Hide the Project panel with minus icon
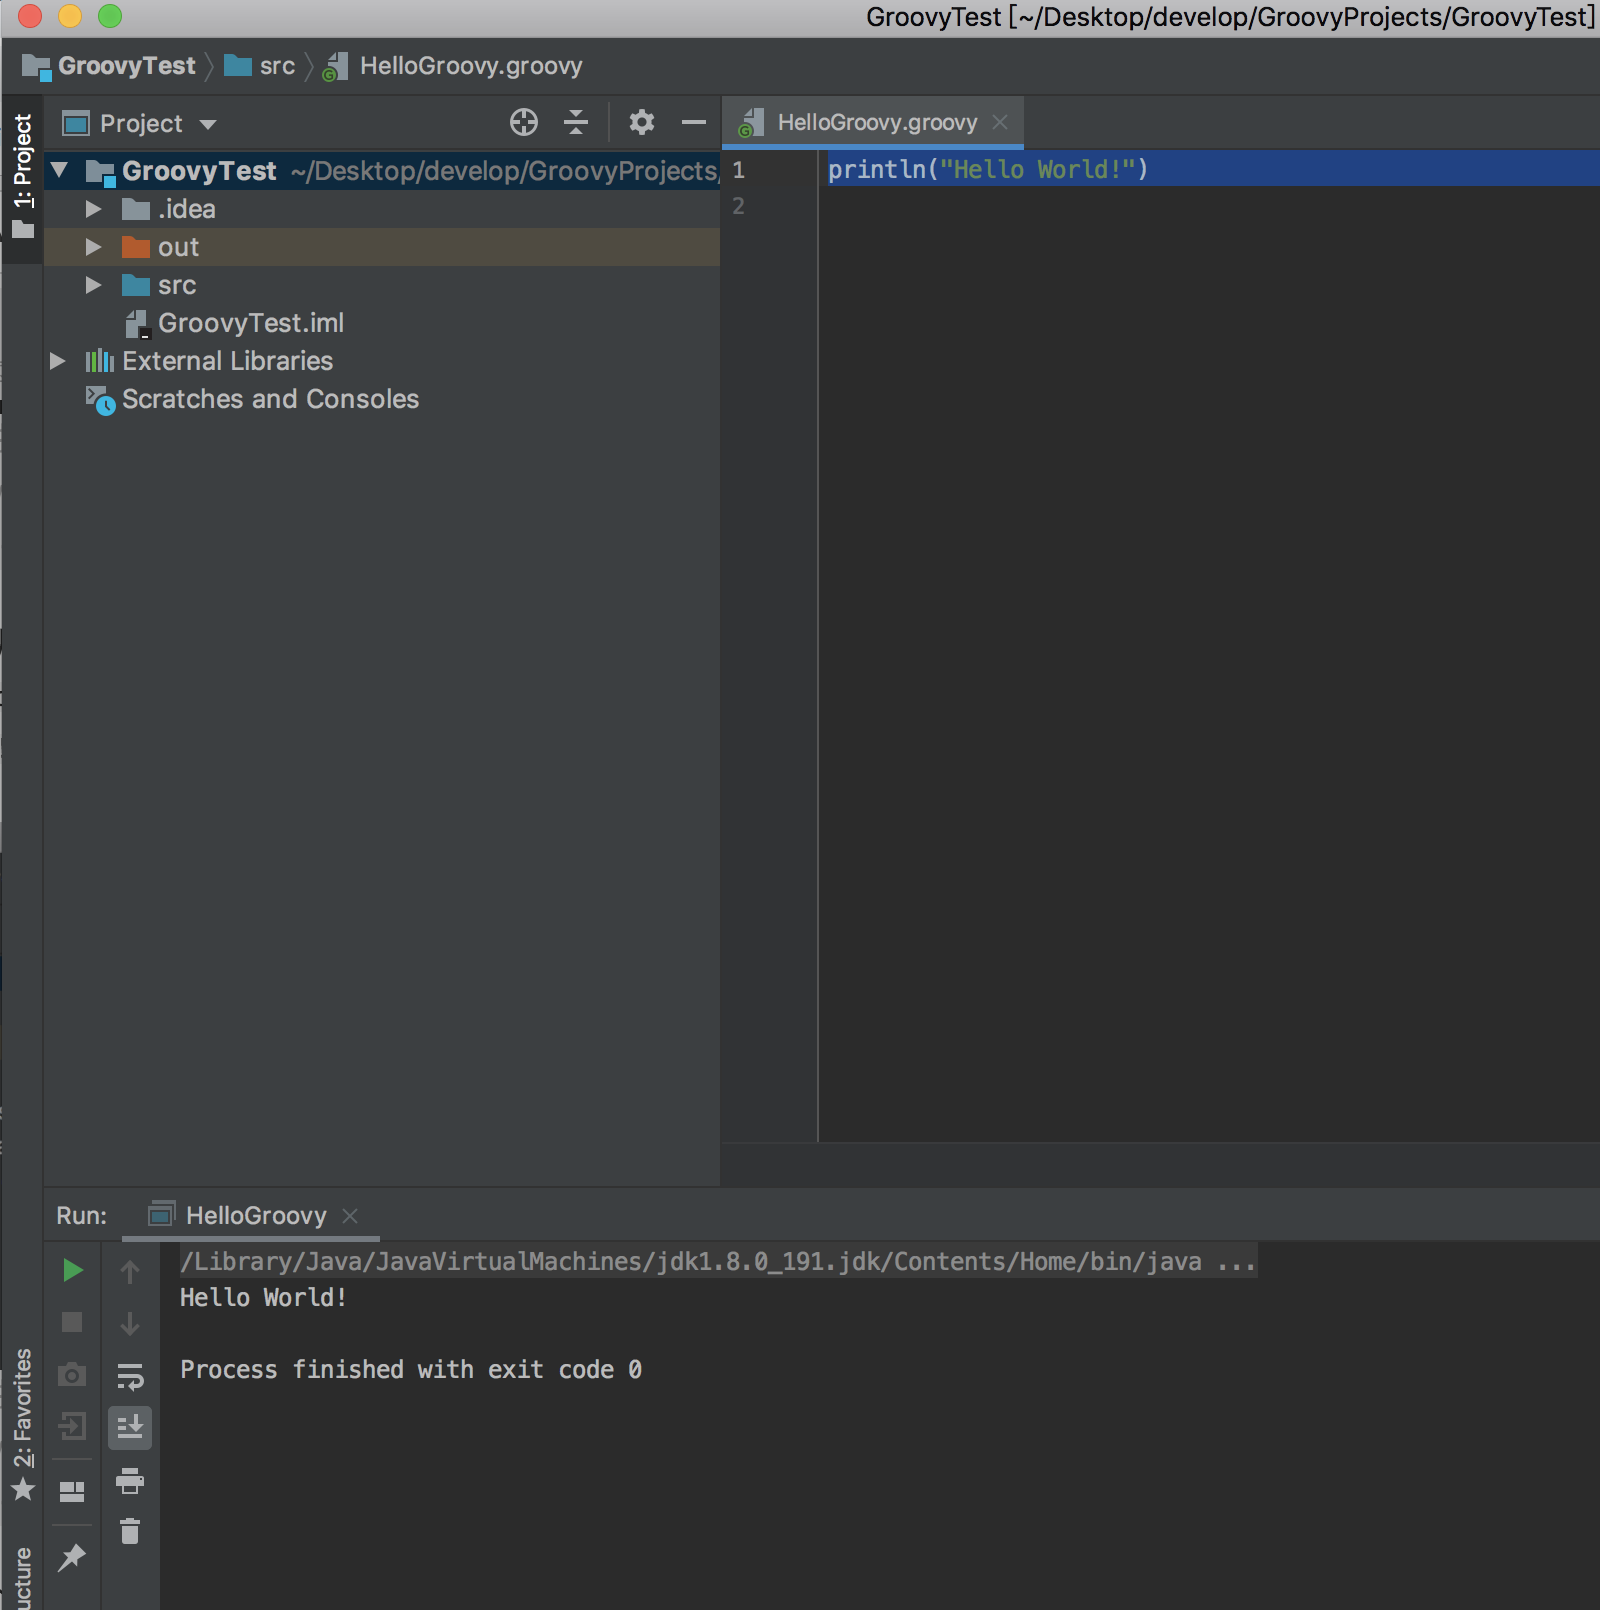The image size is (1600, 1610). pyautogui.click(x=694, y=122)
